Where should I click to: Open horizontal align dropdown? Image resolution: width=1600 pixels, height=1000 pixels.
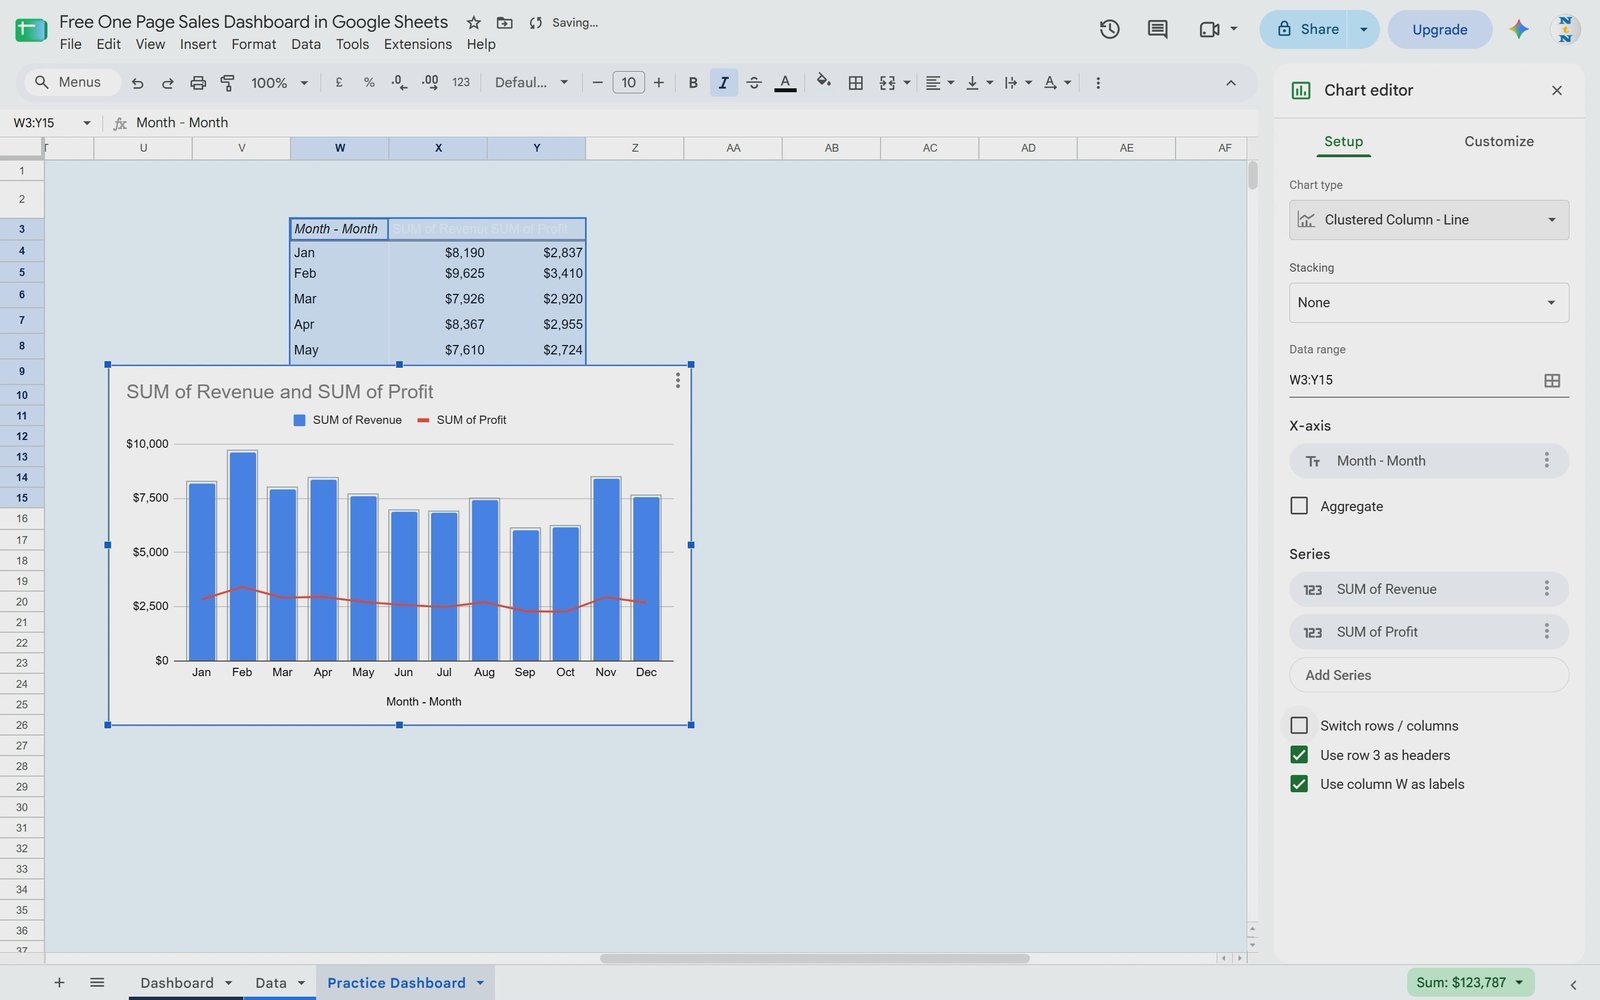[939, 83]
